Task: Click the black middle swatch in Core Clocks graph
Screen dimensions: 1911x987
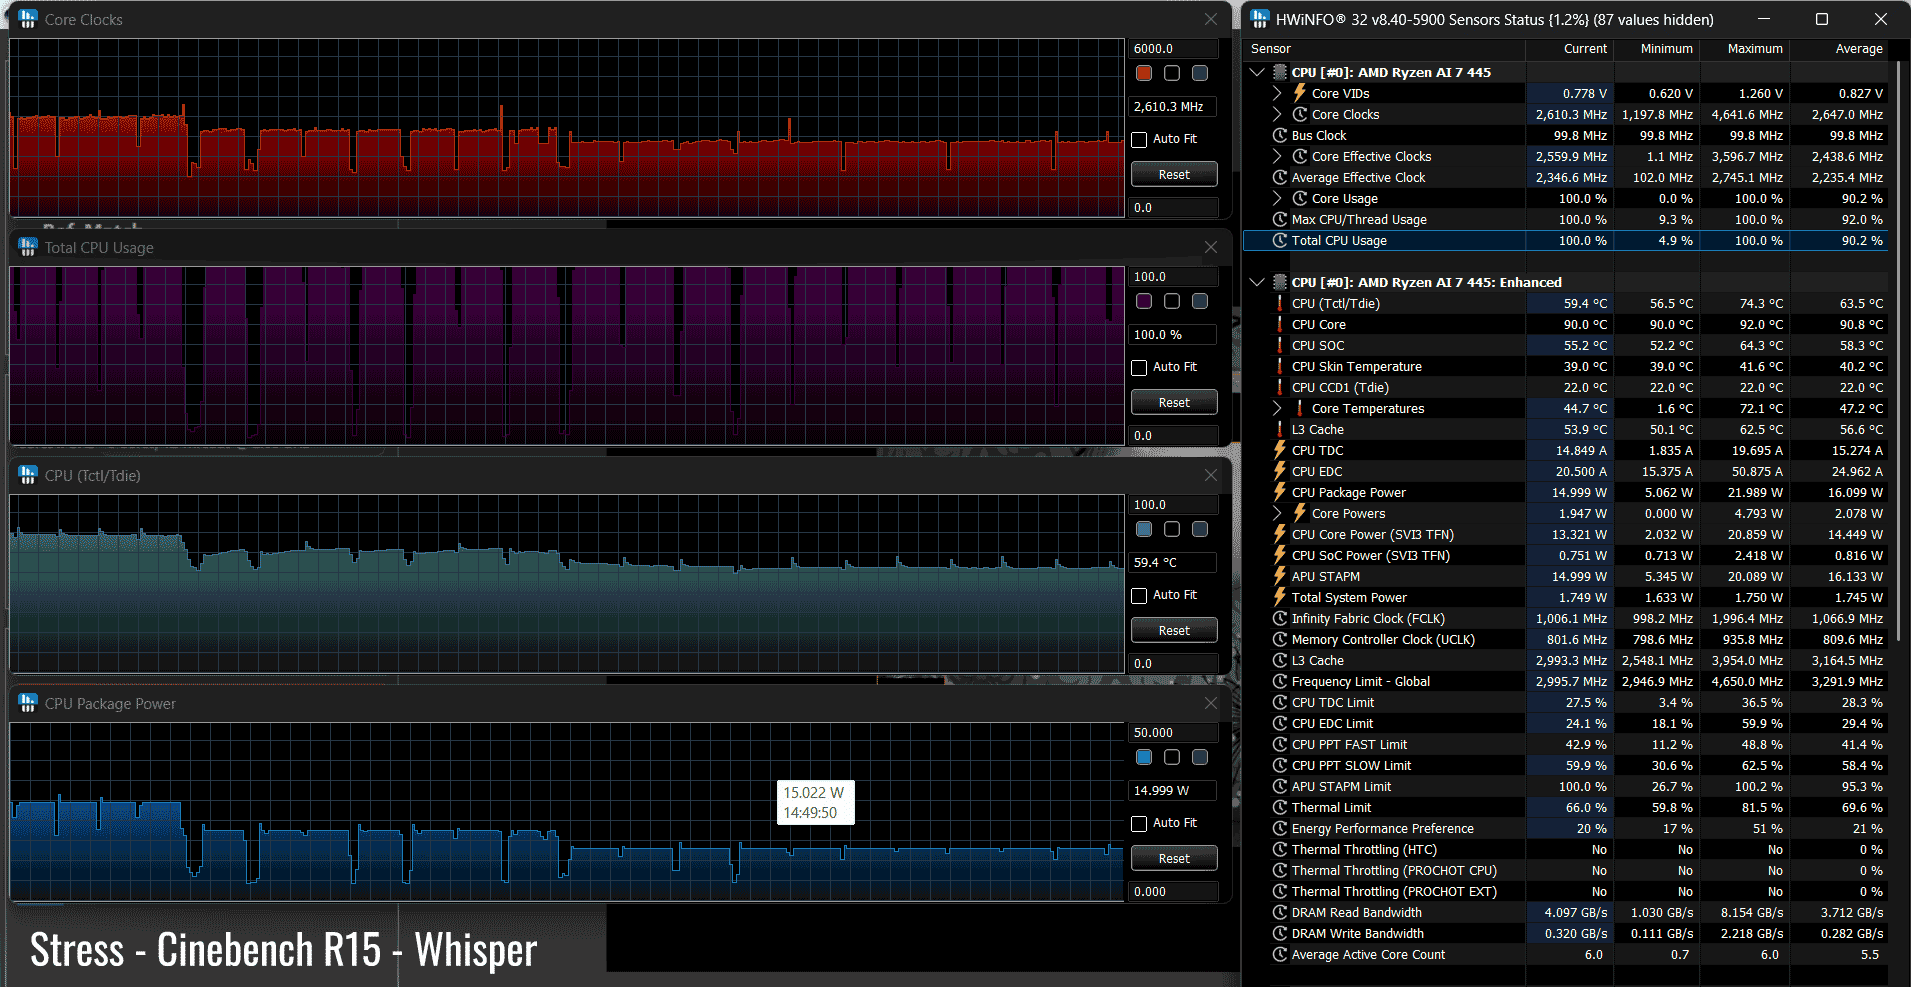Action: click(1172, 73)
